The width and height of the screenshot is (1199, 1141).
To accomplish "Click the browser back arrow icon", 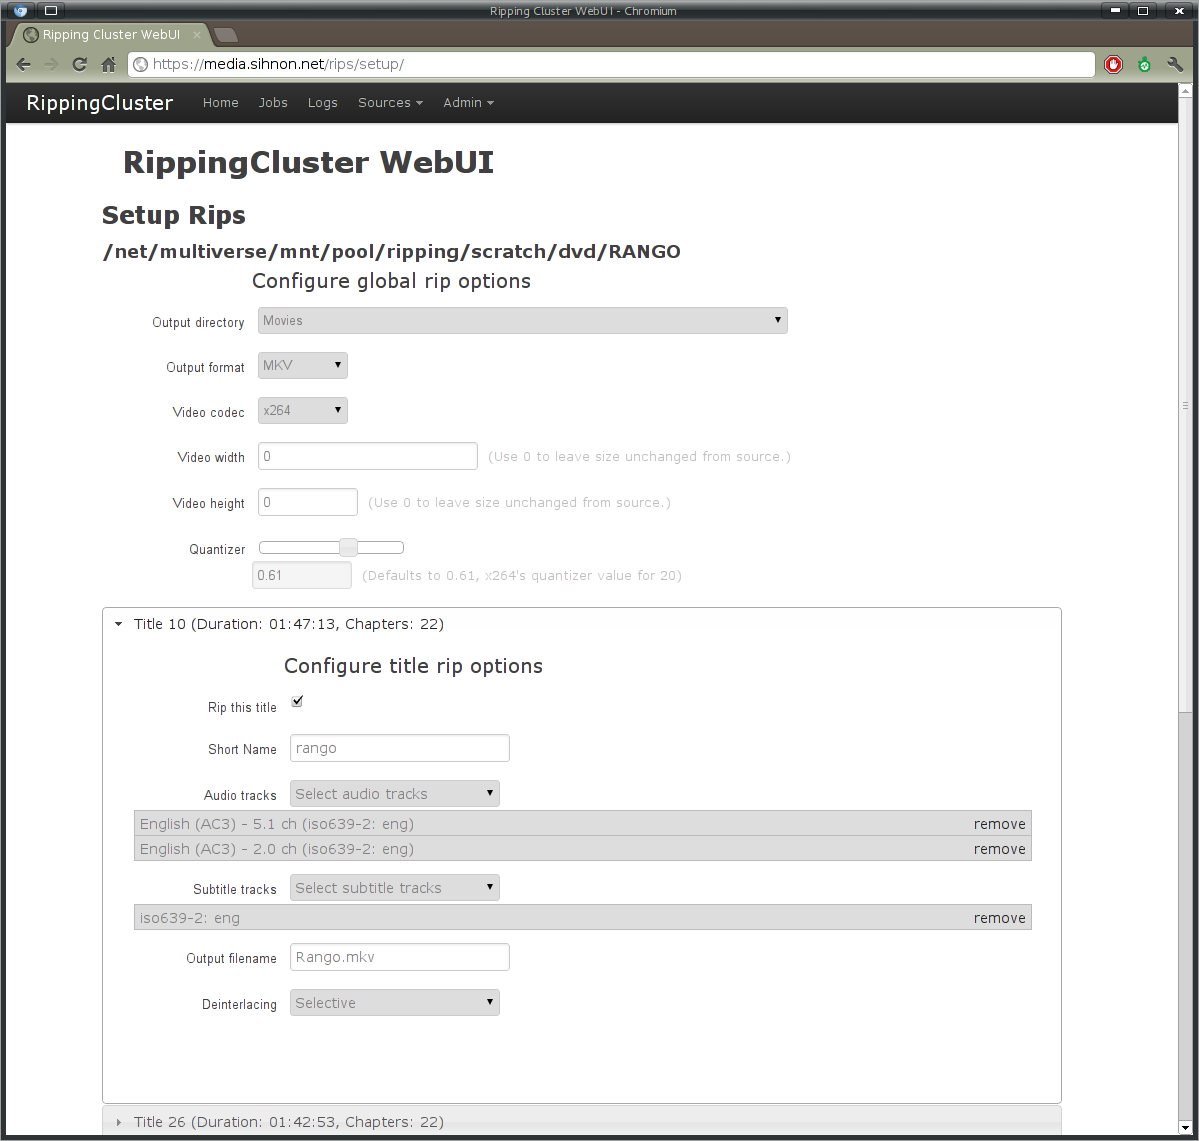I will (24, 65).
